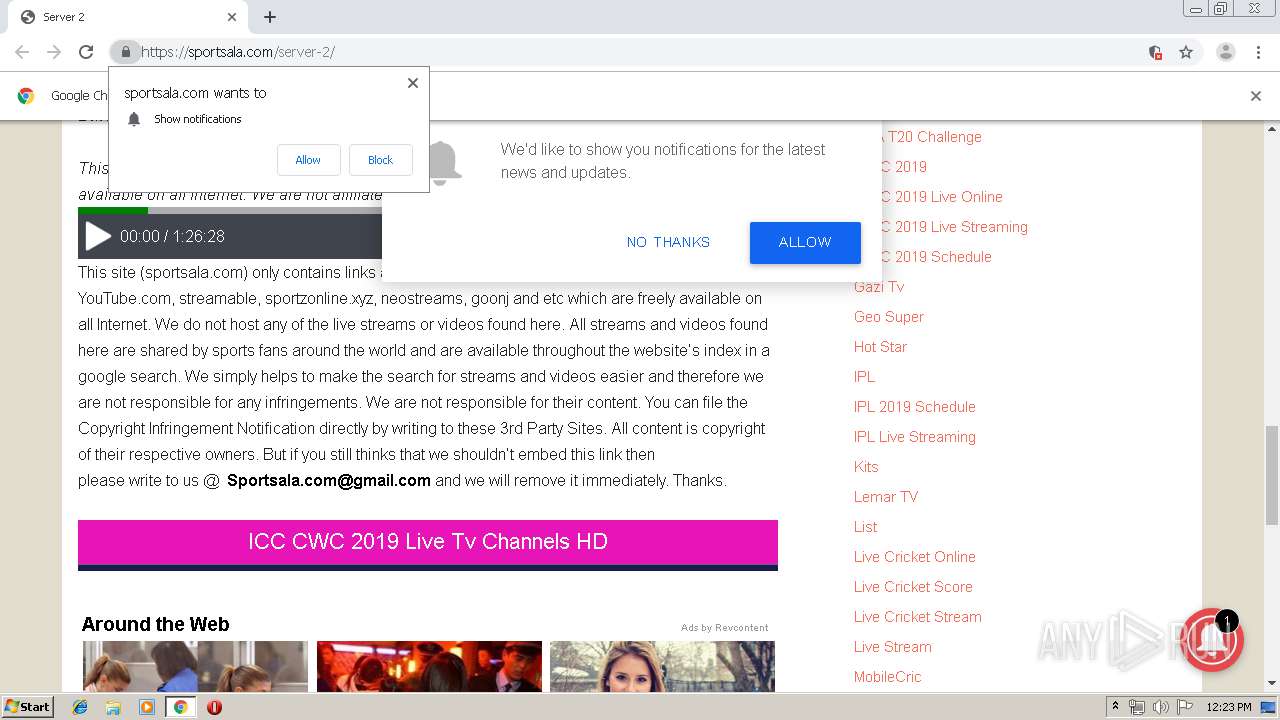Click the red notification bell widget

click(1212, 641)
